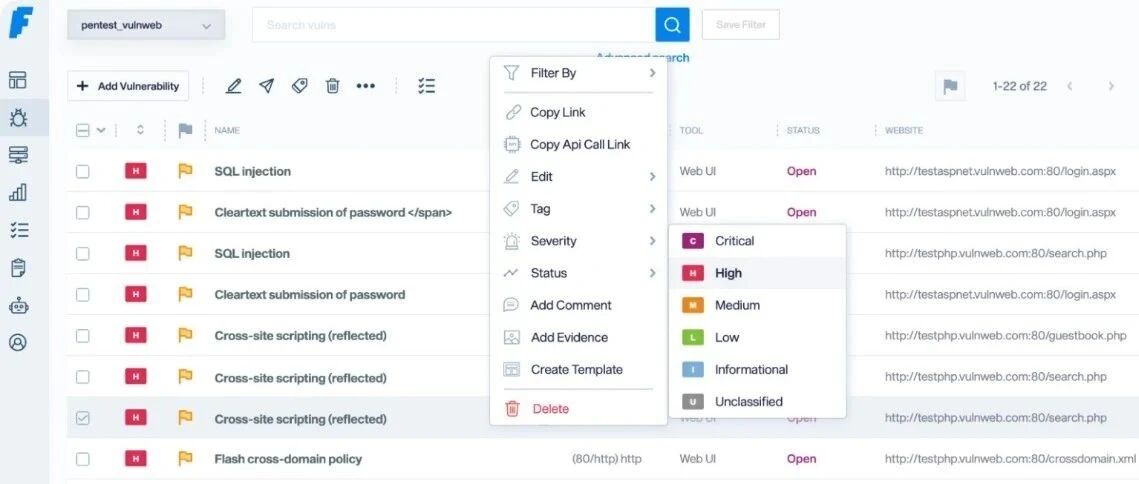Click the Add Vulnerability button
The width and height of the screenshot is (1139, 484).
point(128,86)
